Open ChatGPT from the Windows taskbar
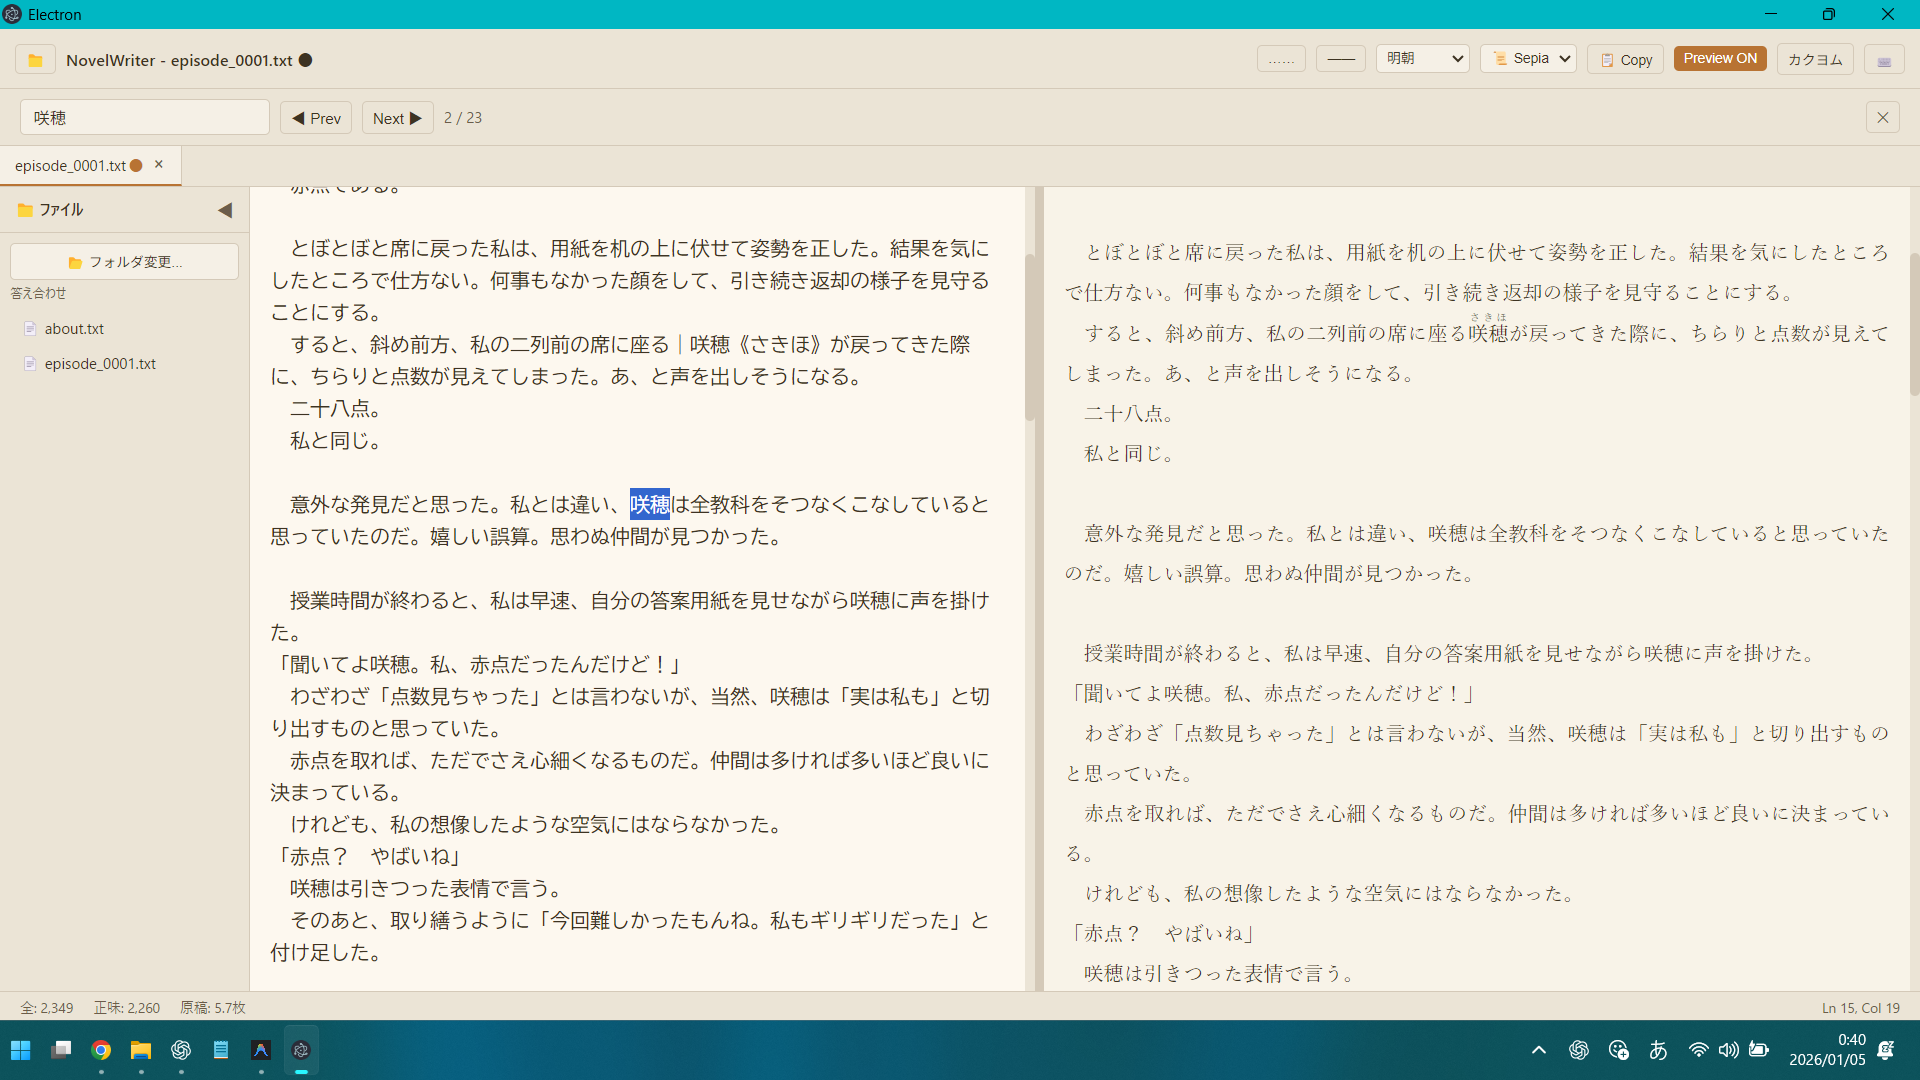1920x1080 pixels. coord(181,1050)
